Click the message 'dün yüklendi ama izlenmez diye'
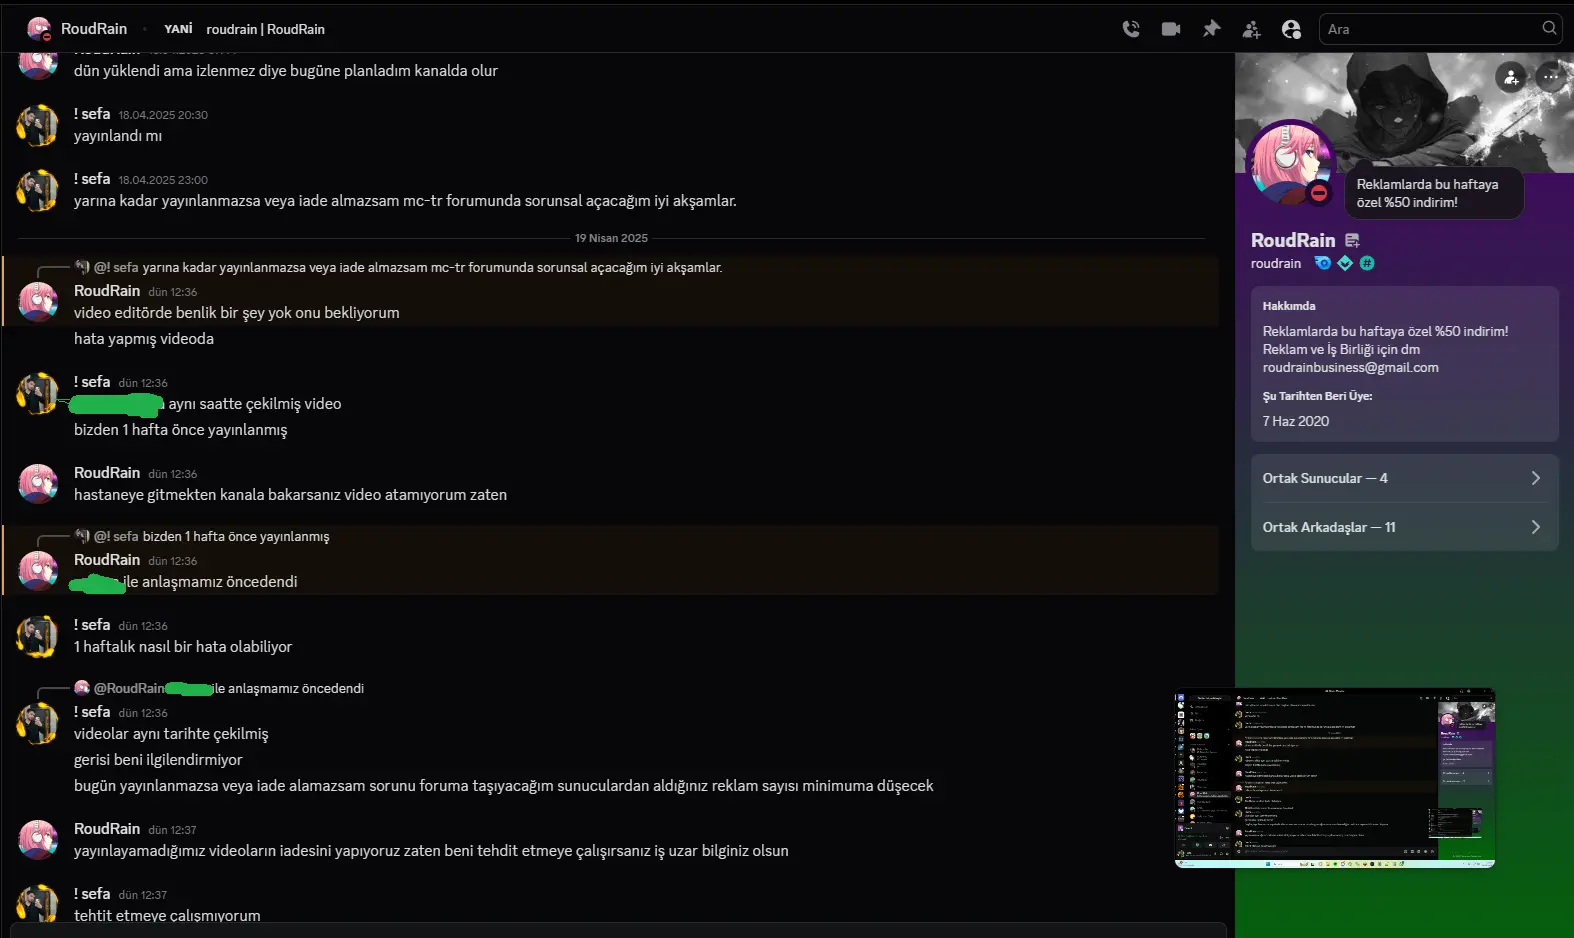This screenshot has height=938, width=1574. [285, 71]
